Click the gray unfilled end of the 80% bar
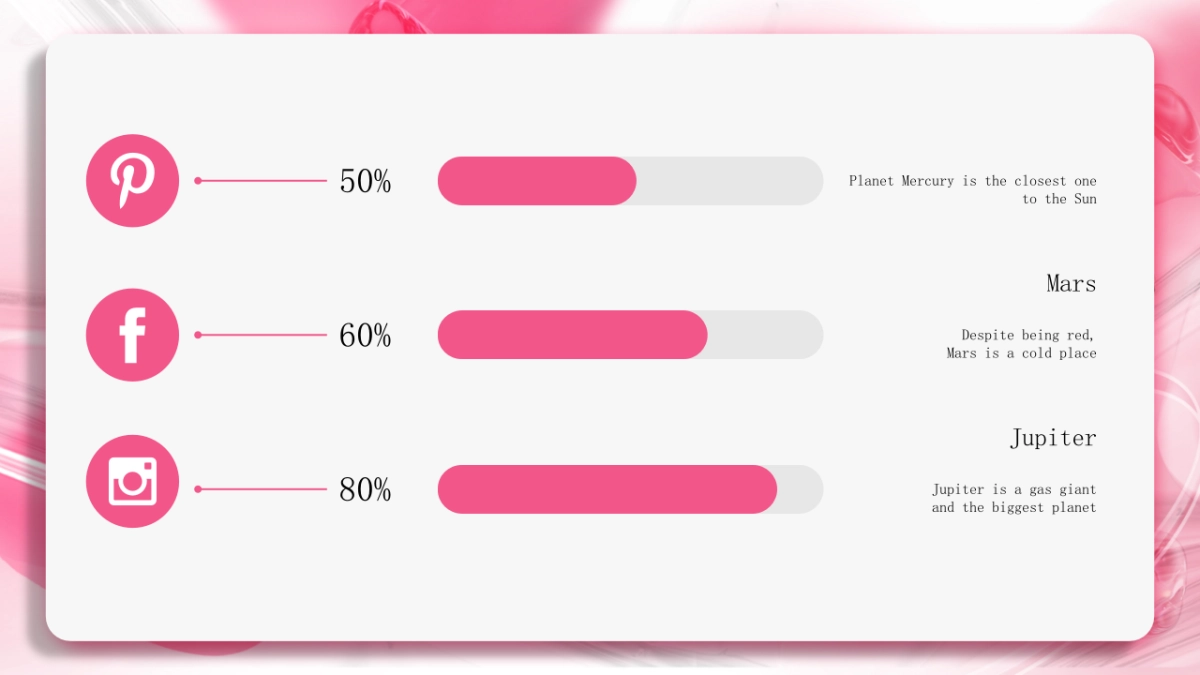The width and height of the screenshot is (1200, 675). click(802, 489)
